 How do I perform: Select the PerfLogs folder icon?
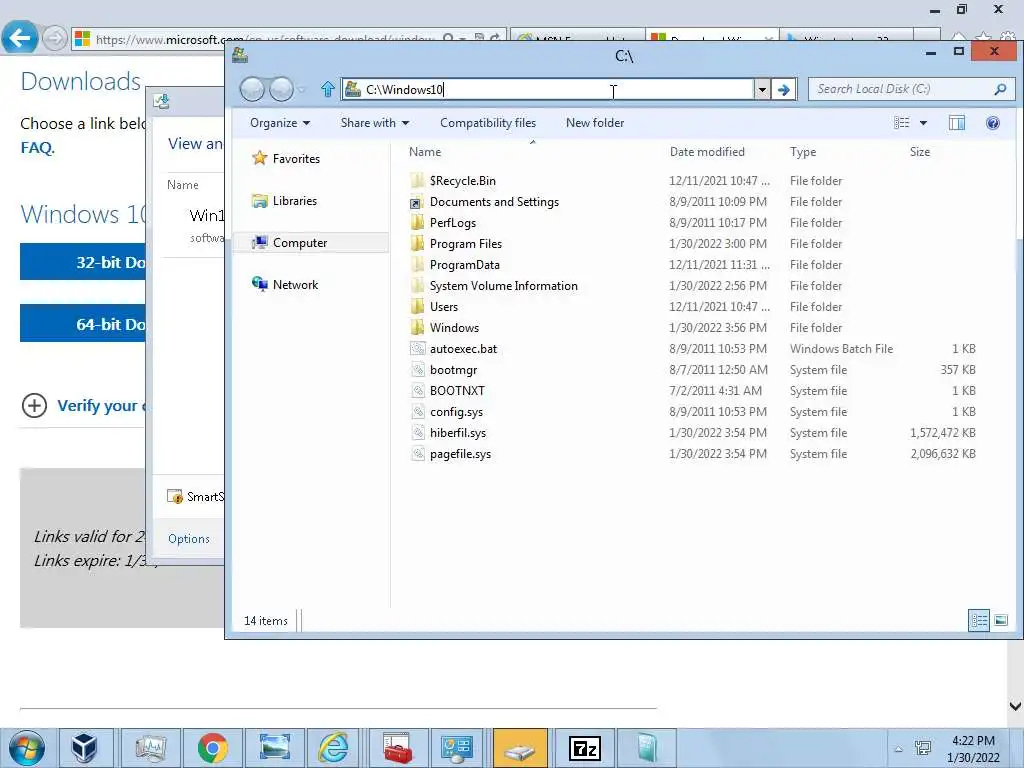417,223
